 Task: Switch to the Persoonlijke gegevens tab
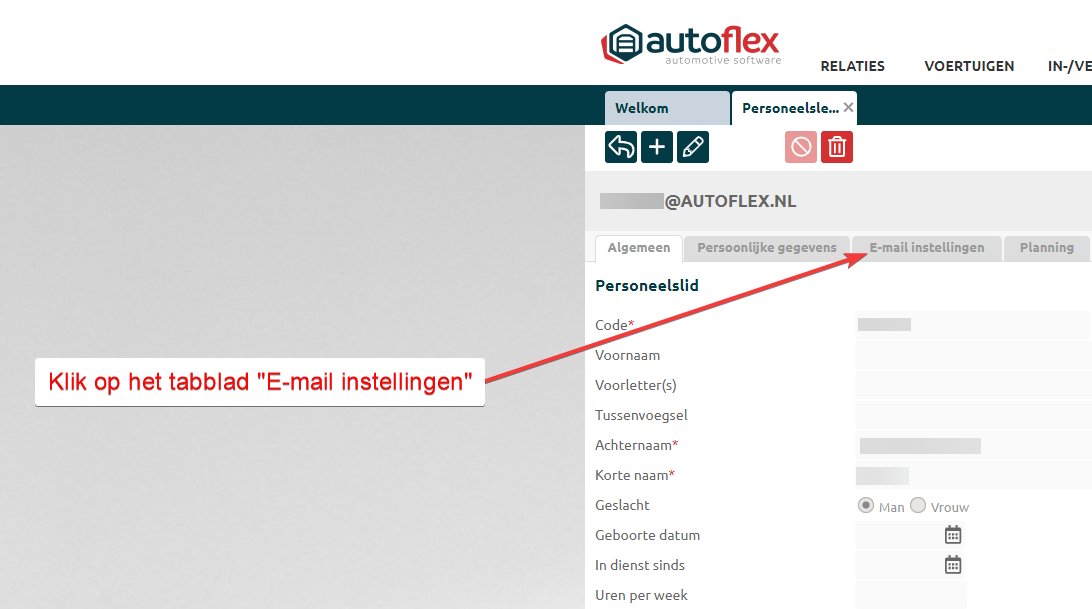click(767, 248)
